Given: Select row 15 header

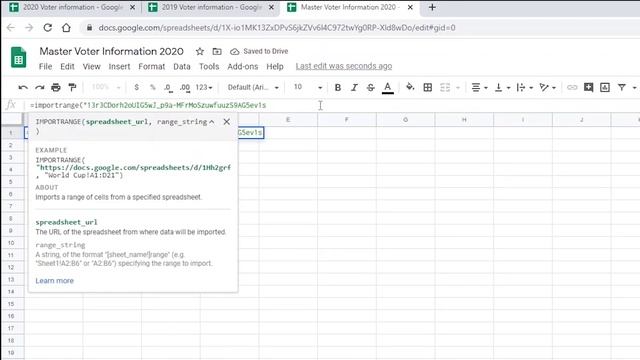Looking at the screenshot, I should click(x=11, y=304).
